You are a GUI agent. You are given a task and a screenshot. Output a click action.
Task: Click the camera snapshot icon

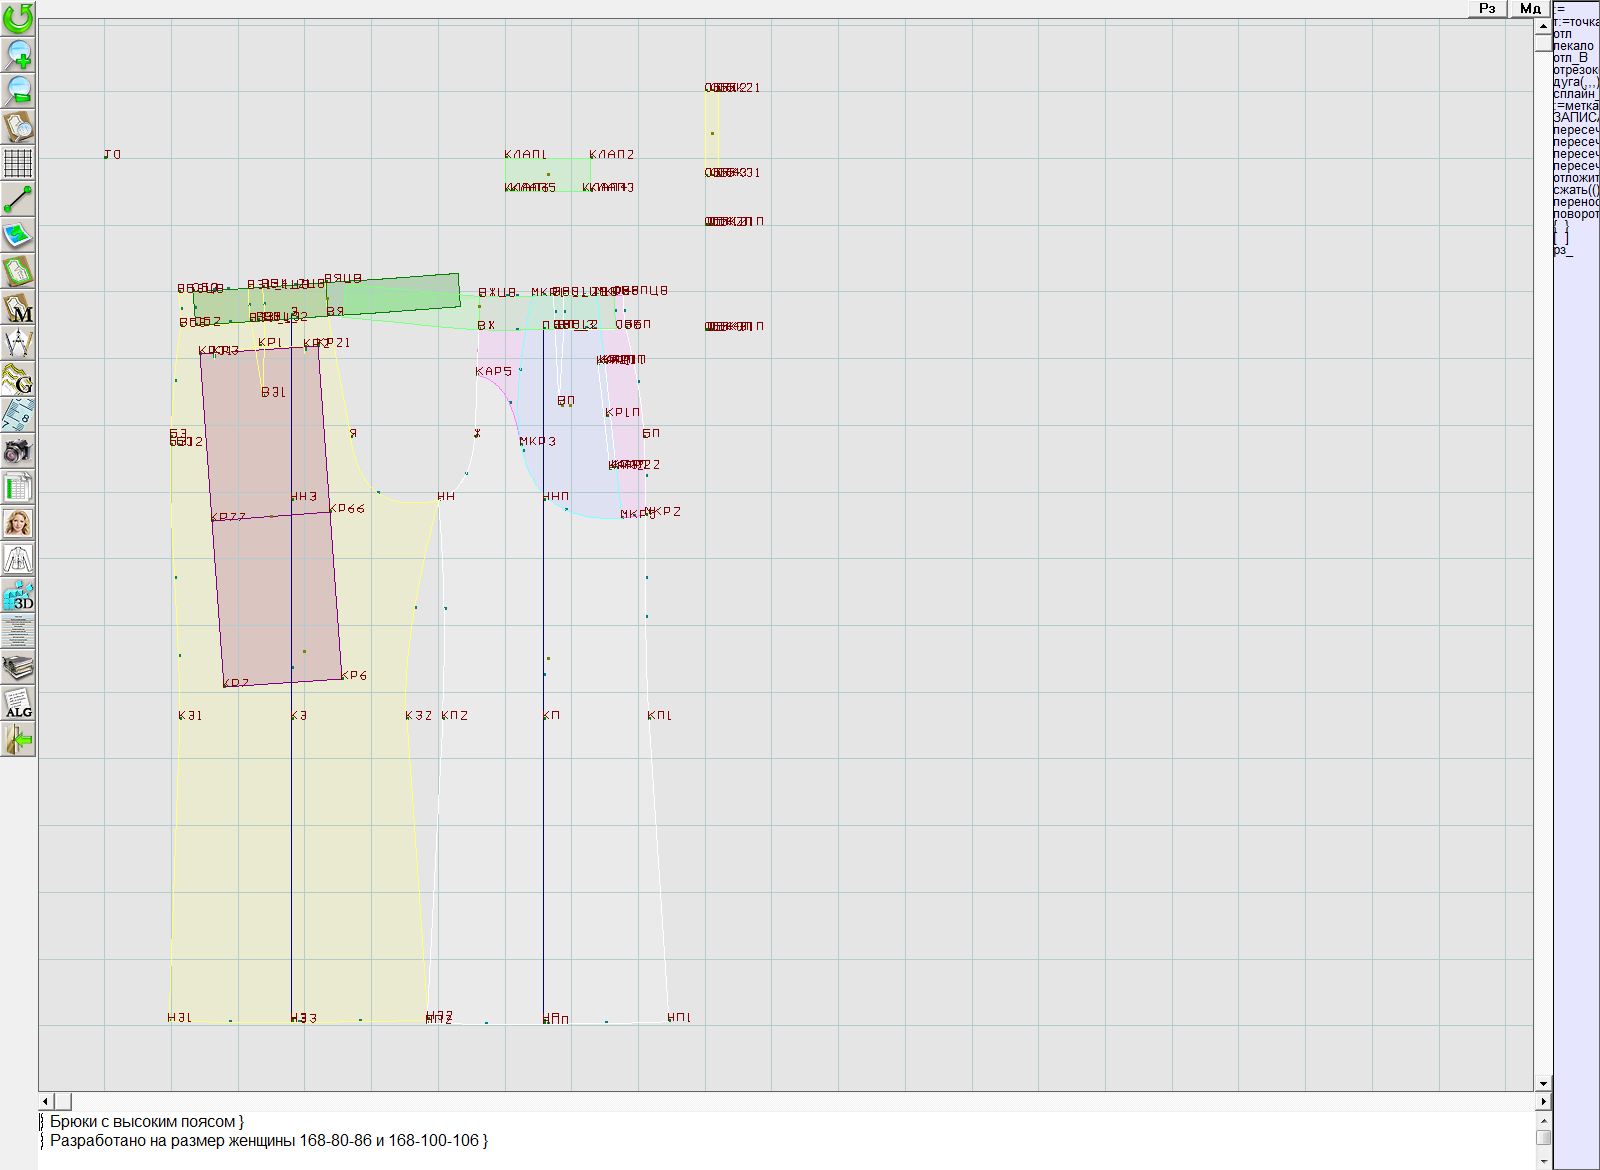(18, 451)
